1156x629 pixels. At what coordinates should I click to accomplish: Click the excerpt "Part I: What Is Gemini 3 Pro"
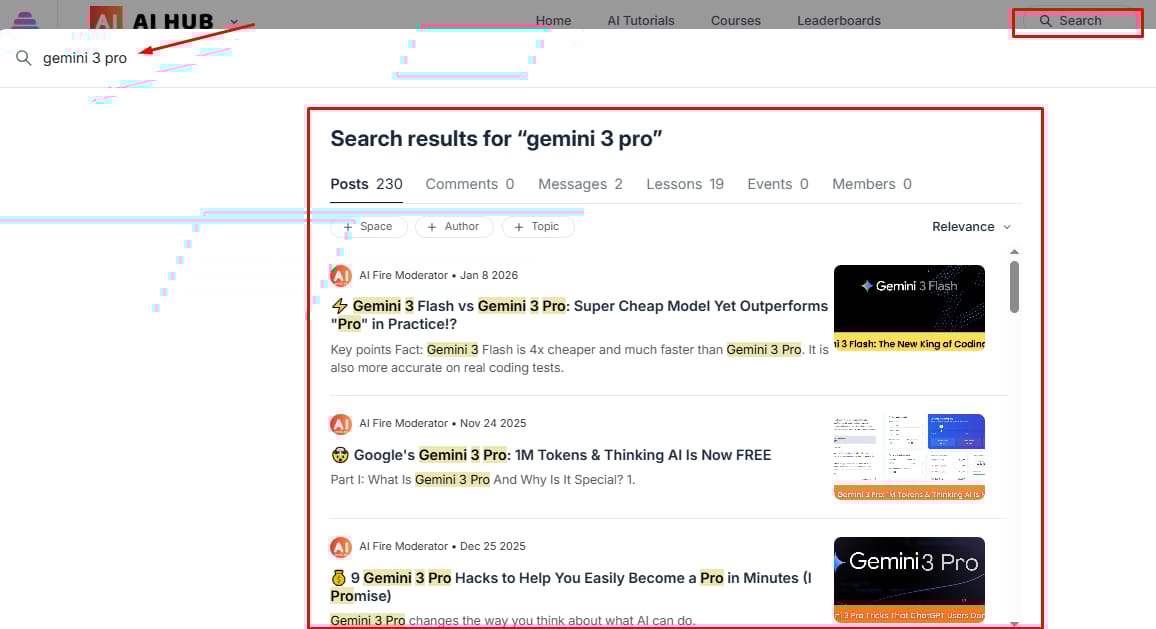(x=483, y=480)
